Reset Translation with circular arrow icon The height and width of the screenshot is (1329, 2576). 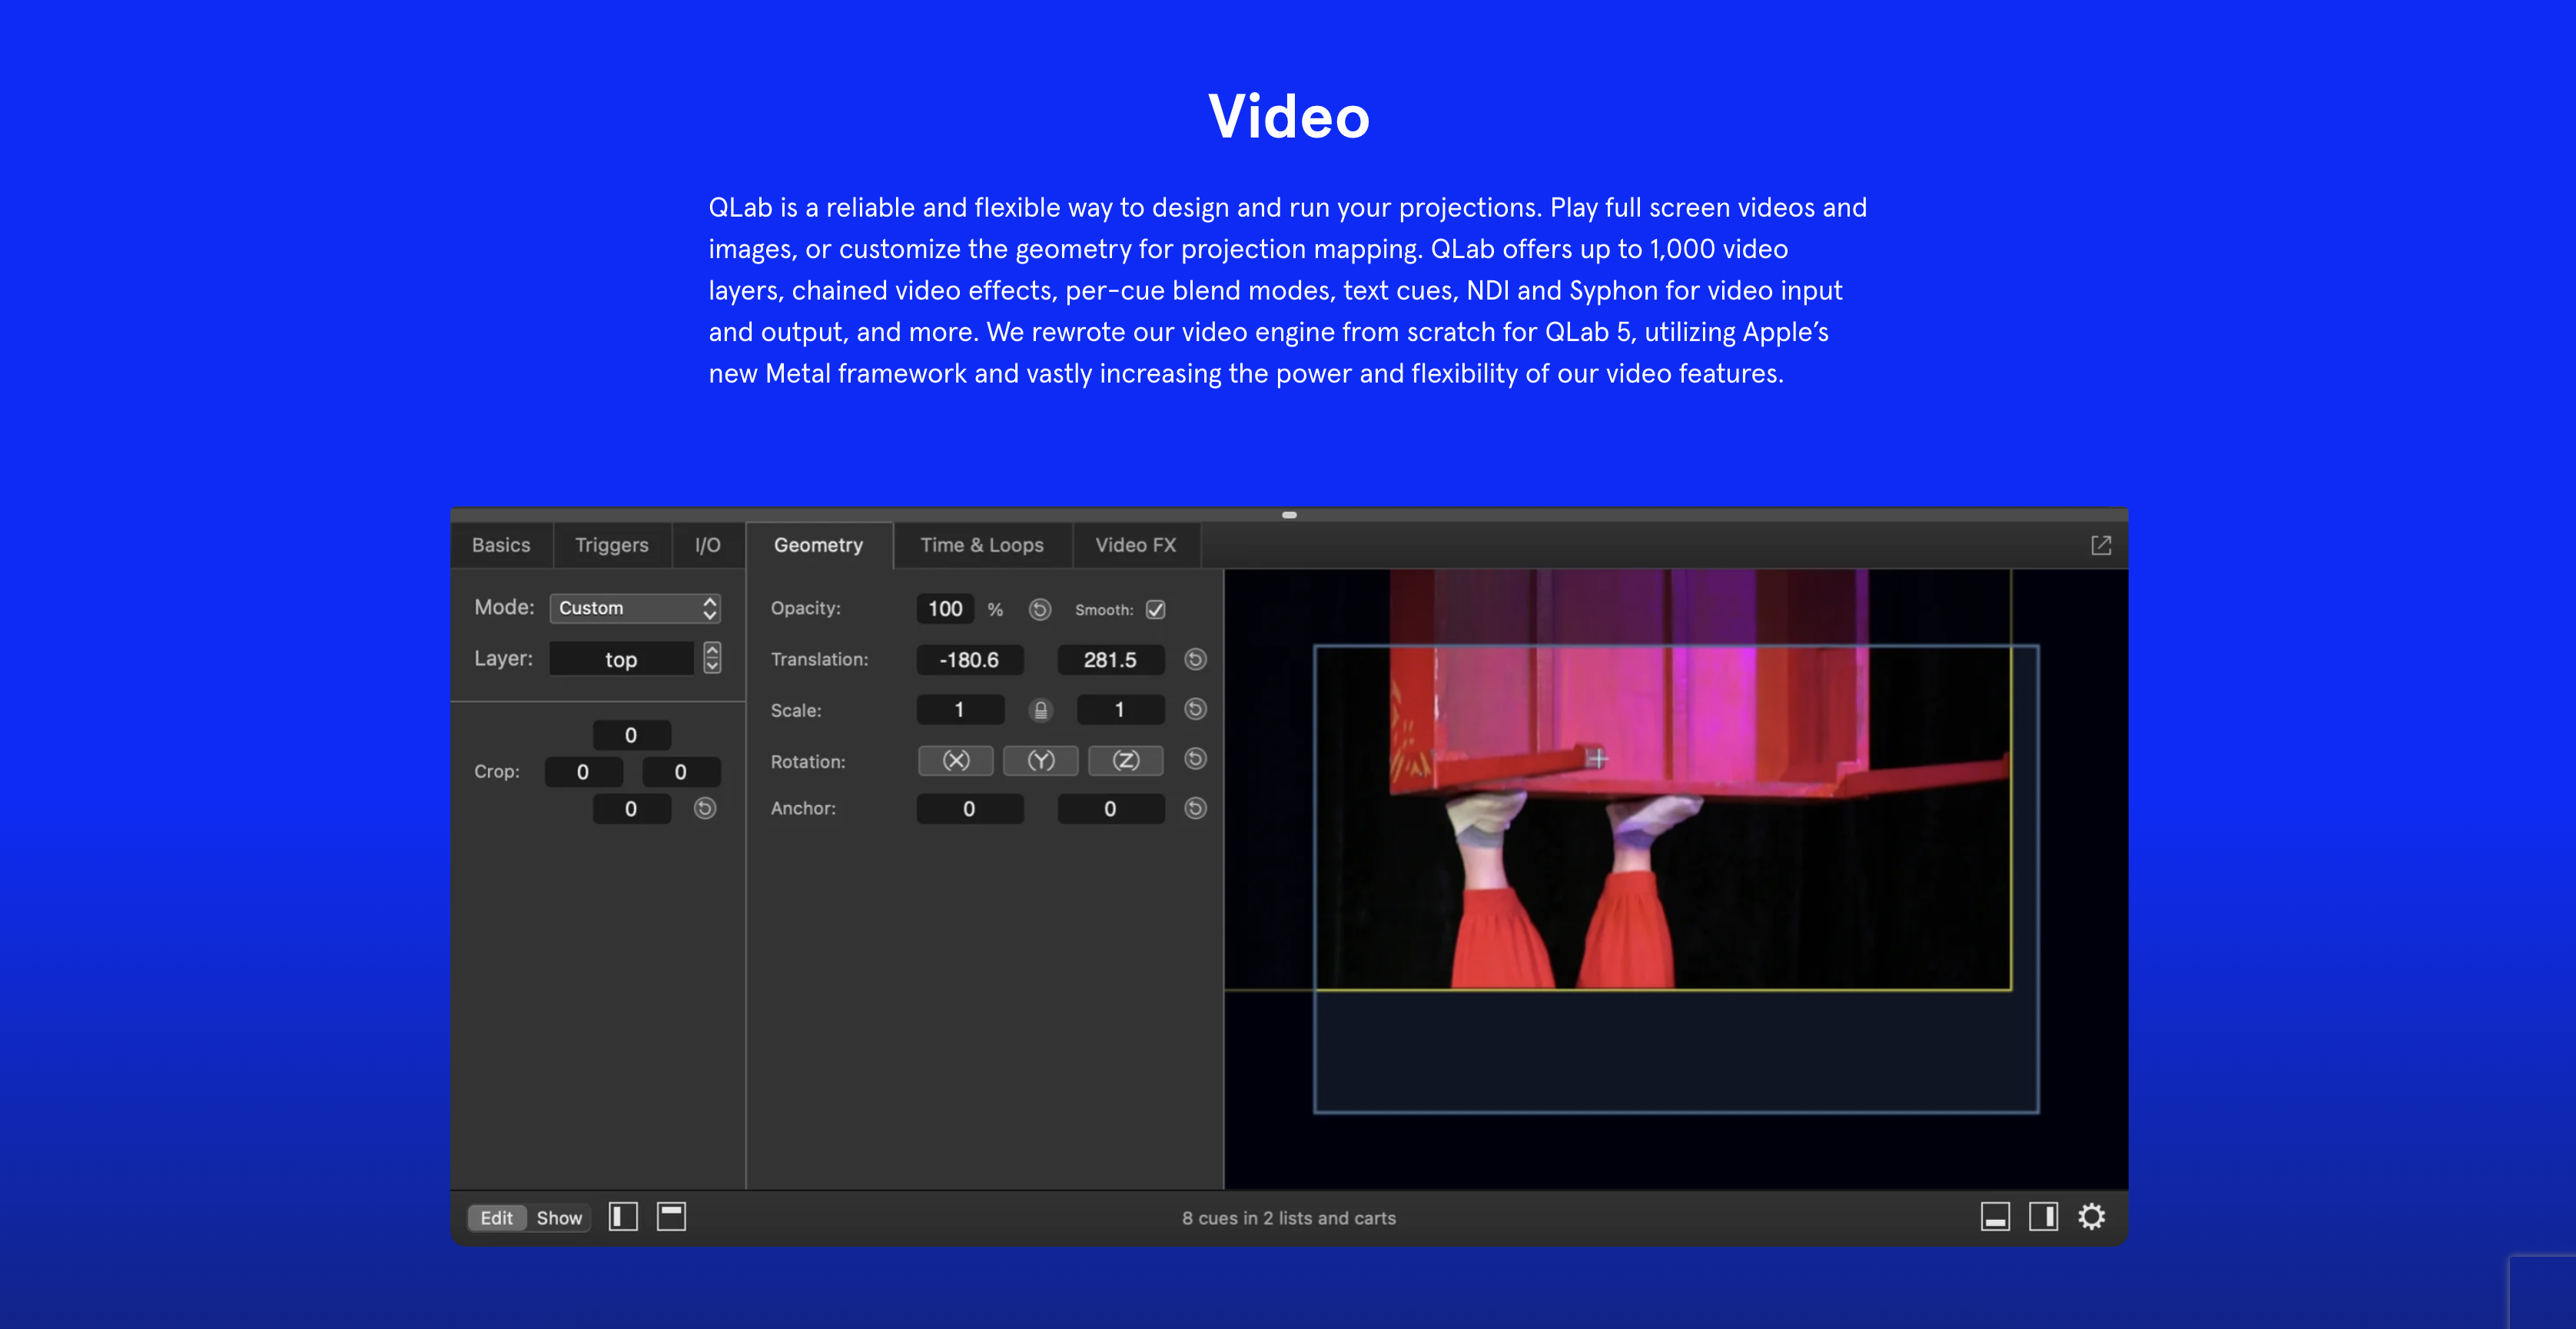point(1195,659)
